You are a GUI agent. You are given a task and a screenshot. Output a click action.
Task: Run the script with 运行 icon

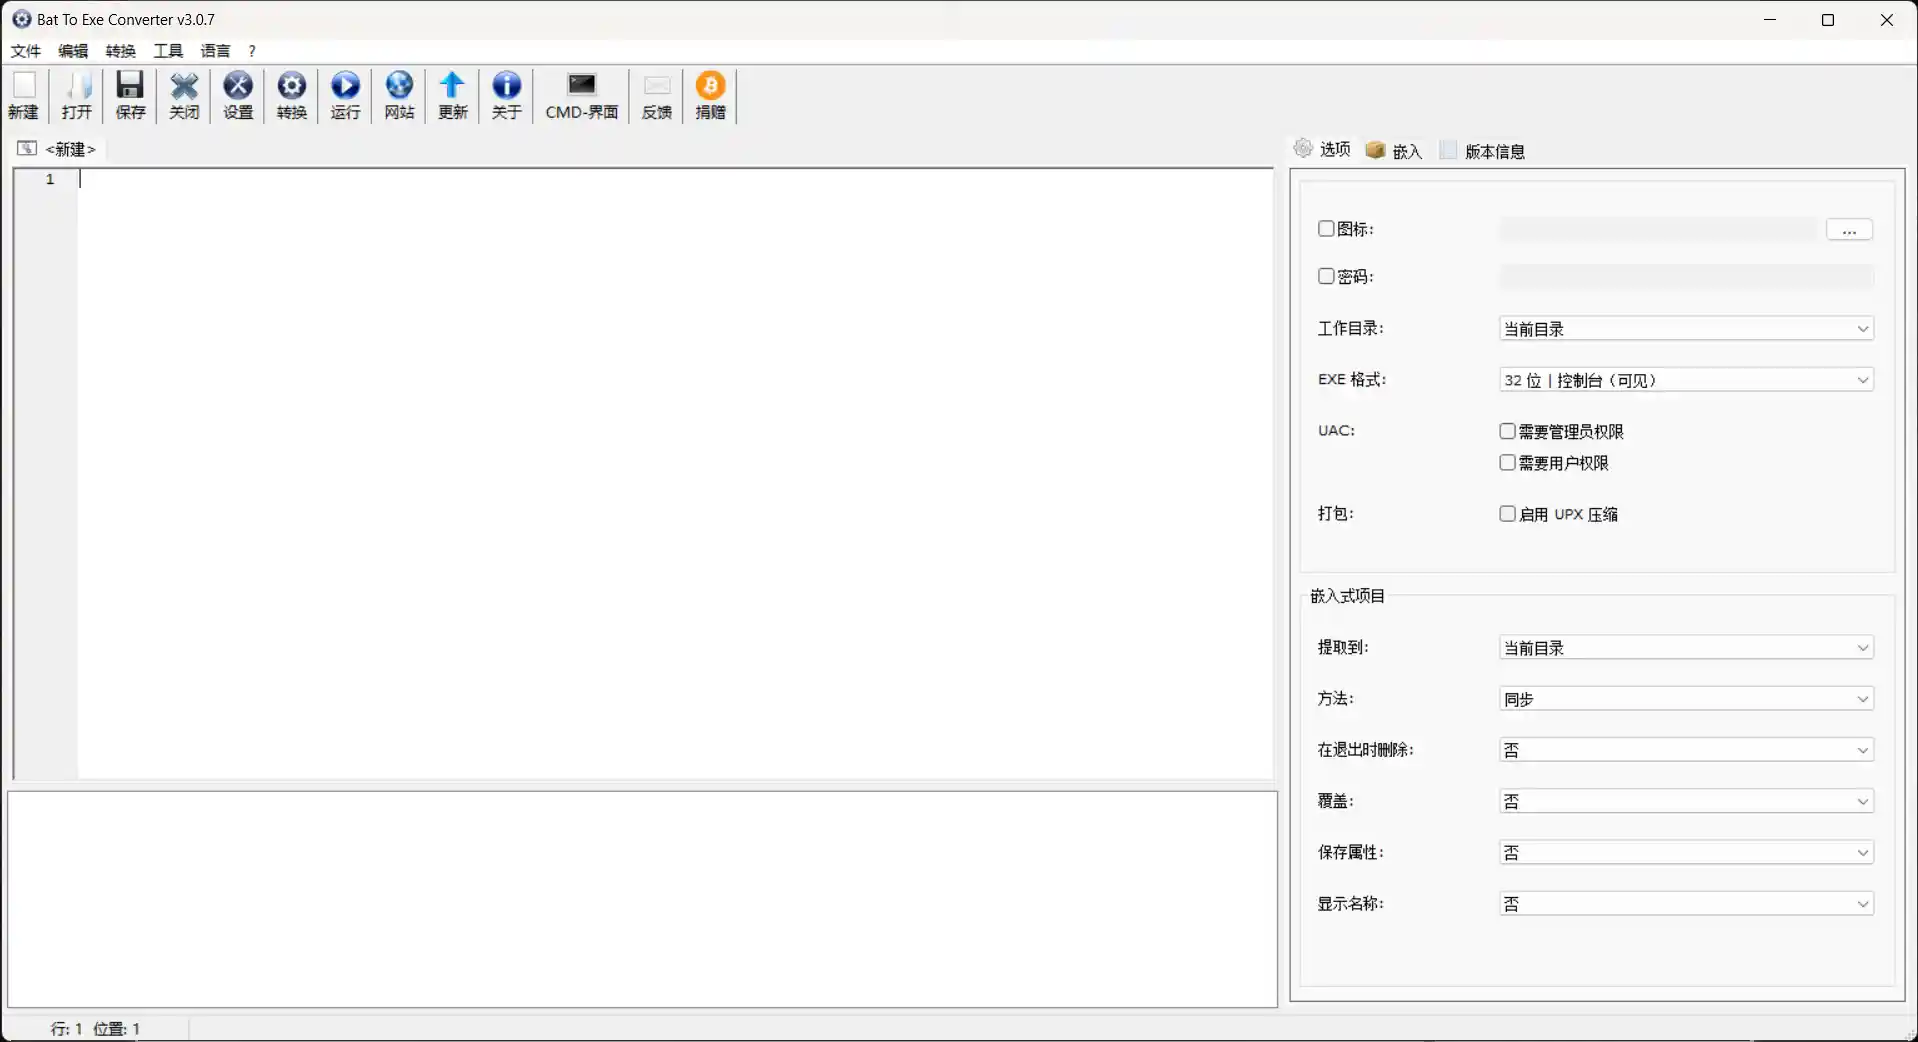[346, 96]
